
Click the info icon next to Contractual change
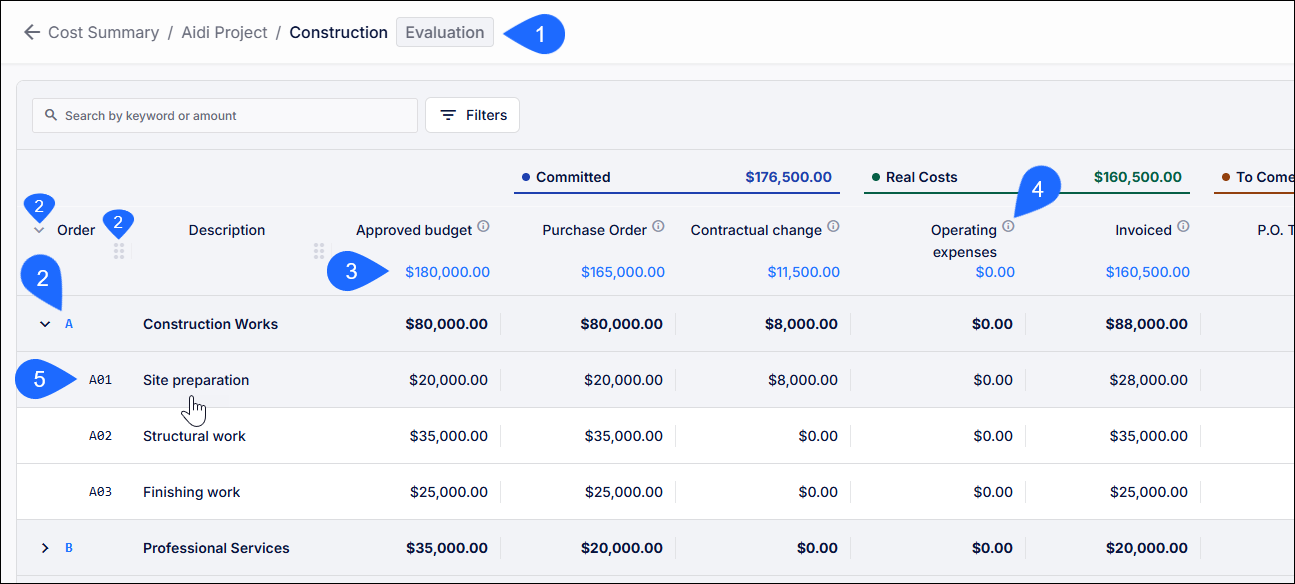(833, 227)
